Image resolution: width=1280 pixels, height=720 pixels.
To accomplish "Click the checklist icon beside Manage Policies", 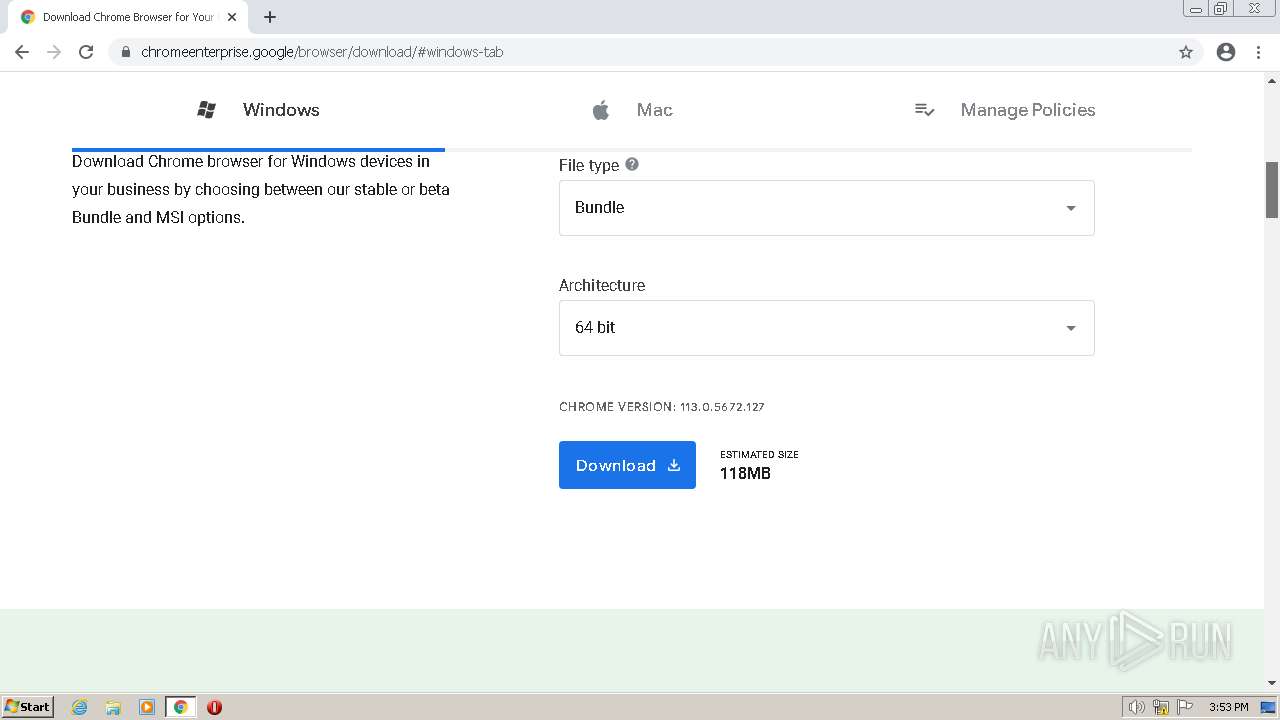I will (x=925, y=110).
